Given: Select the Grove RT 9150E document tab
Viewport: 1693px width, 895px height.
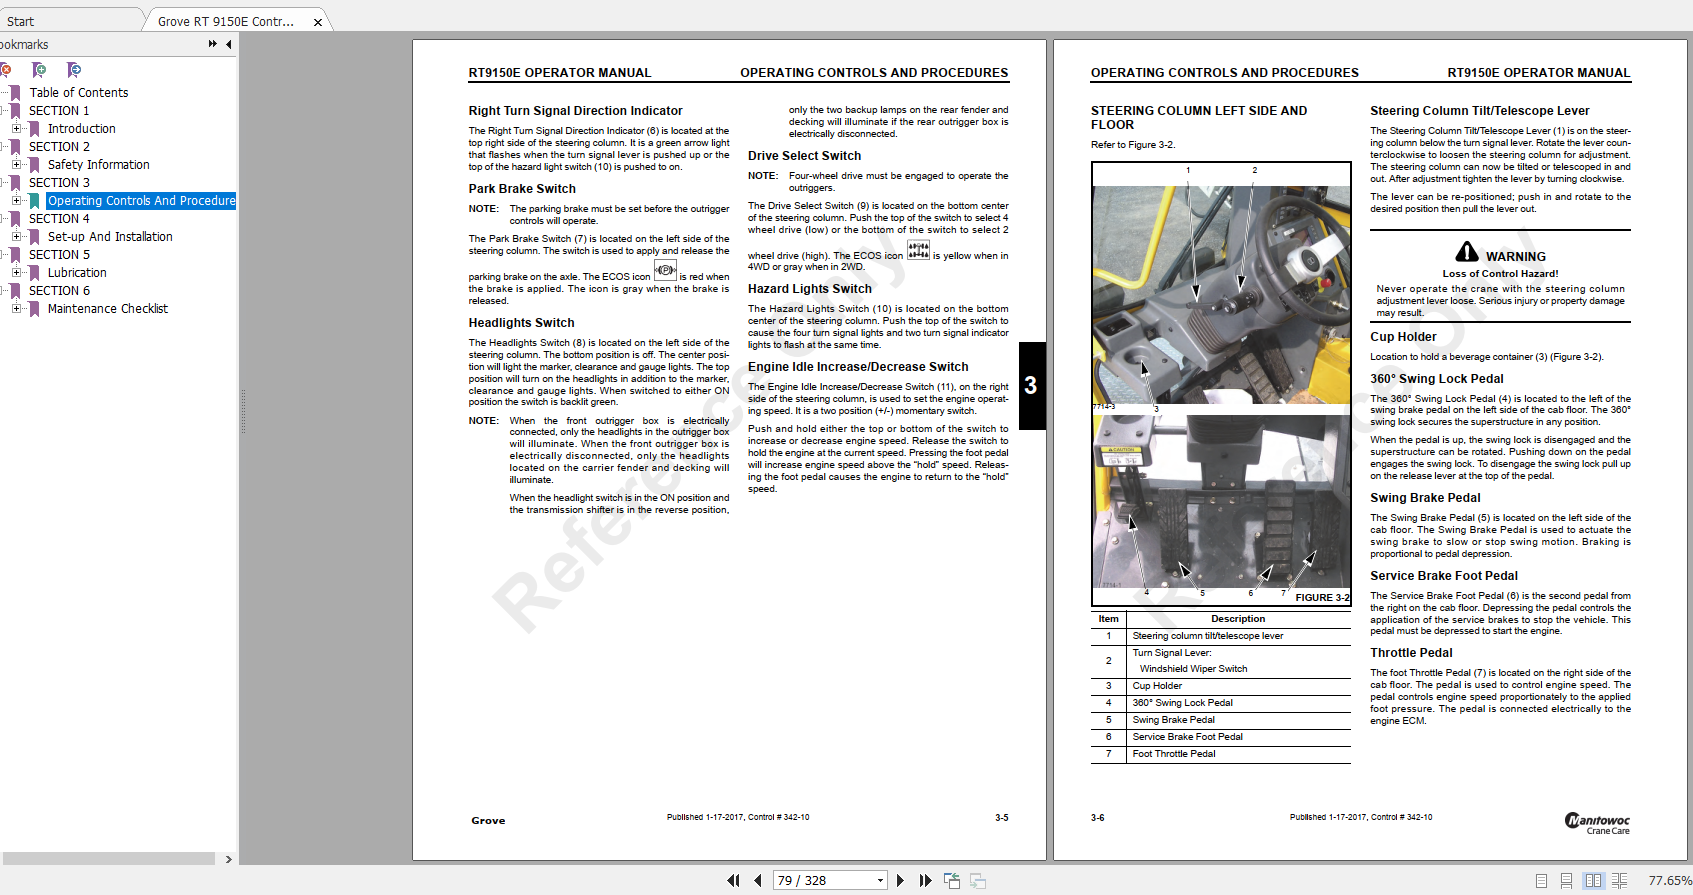Looking at the screenshot, I should click(226, 21).
